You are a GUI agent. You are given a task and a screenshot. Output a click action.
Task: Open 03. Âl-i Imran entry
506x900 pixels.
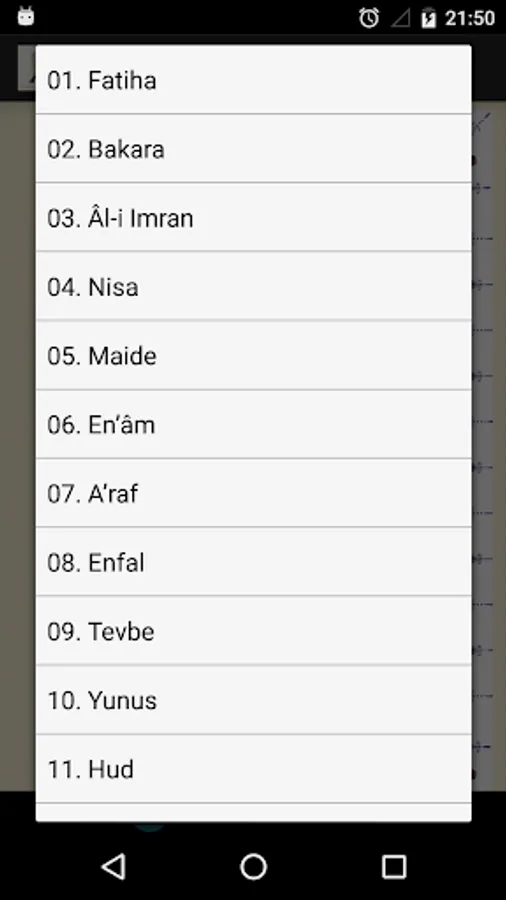[x=253, y=218]
